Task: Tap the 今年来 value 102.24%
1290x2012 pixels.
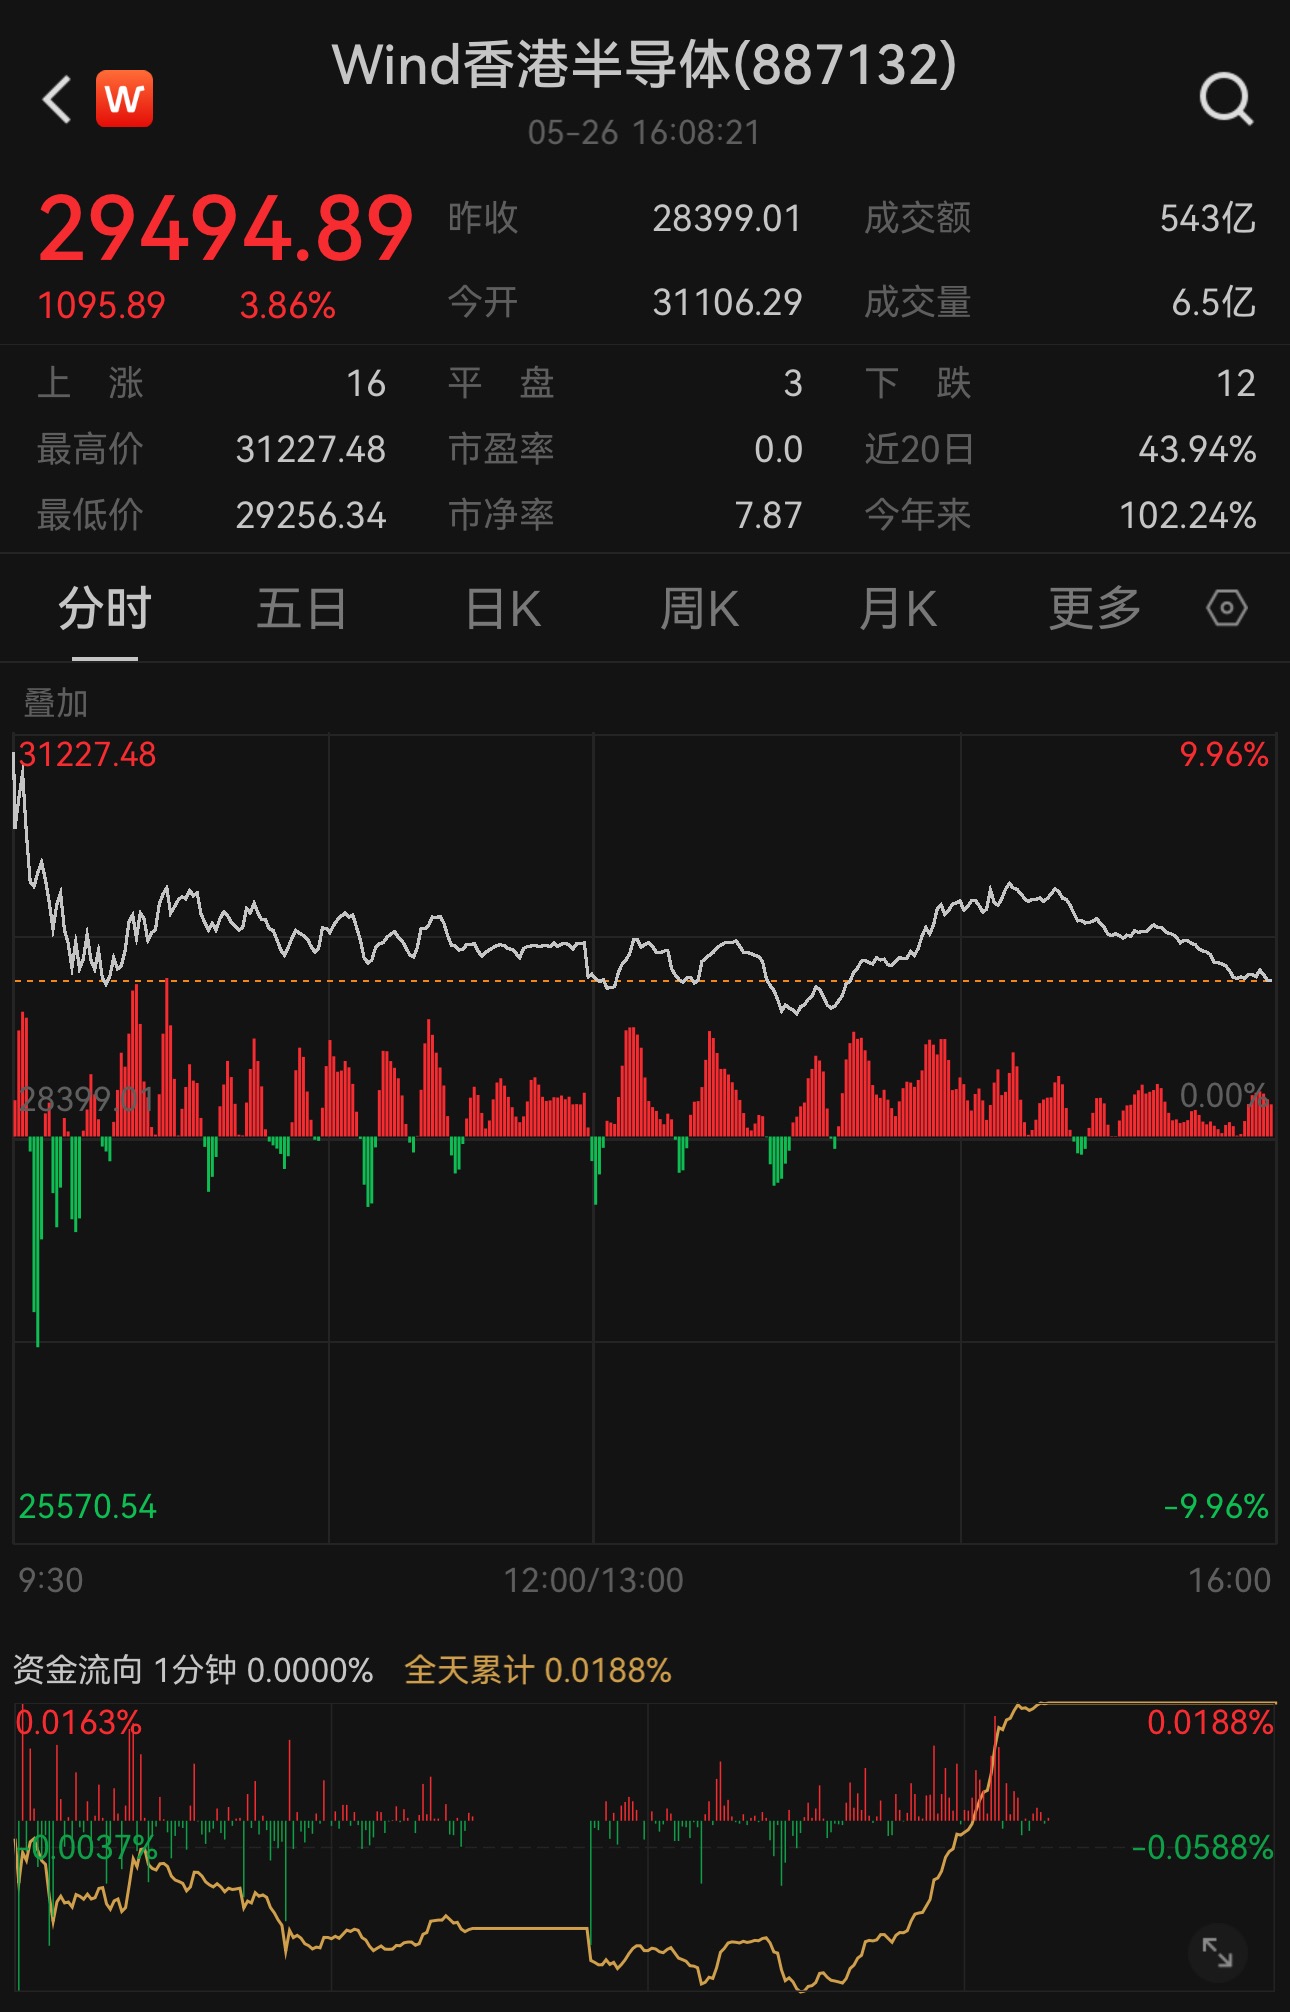Action: pos(1188,515)
